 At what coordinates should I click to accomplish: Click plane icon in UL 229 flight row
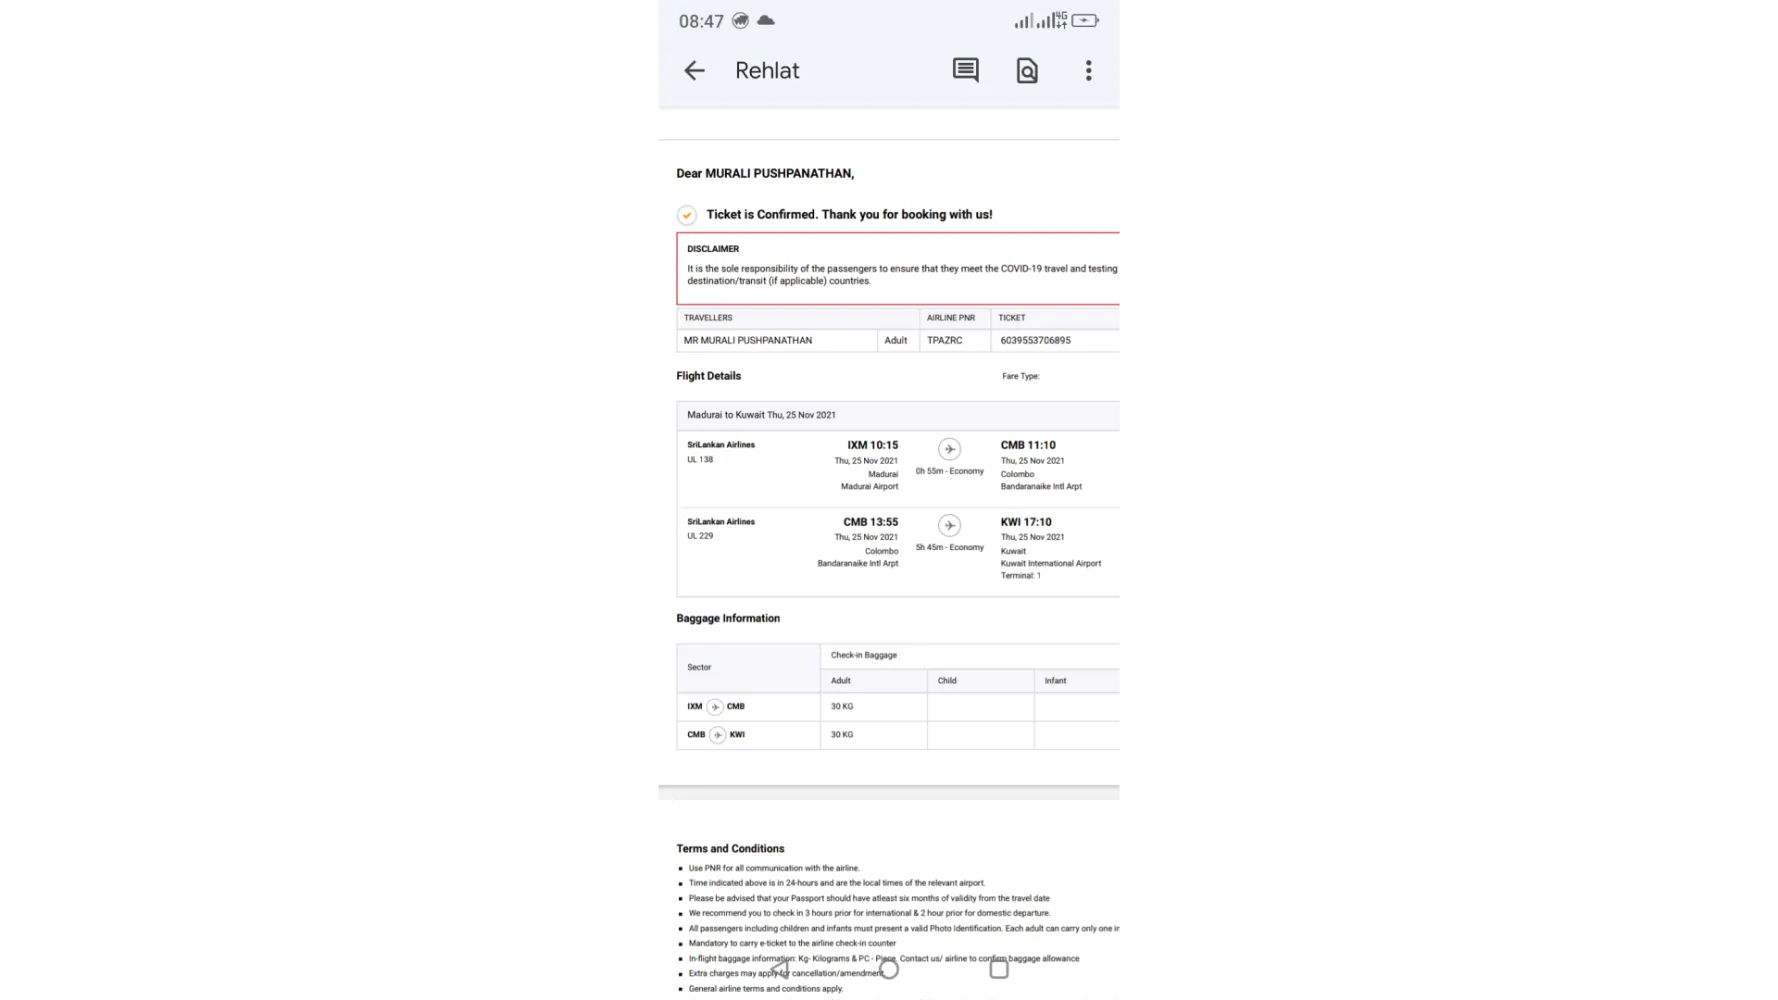(x=949, y=526)
